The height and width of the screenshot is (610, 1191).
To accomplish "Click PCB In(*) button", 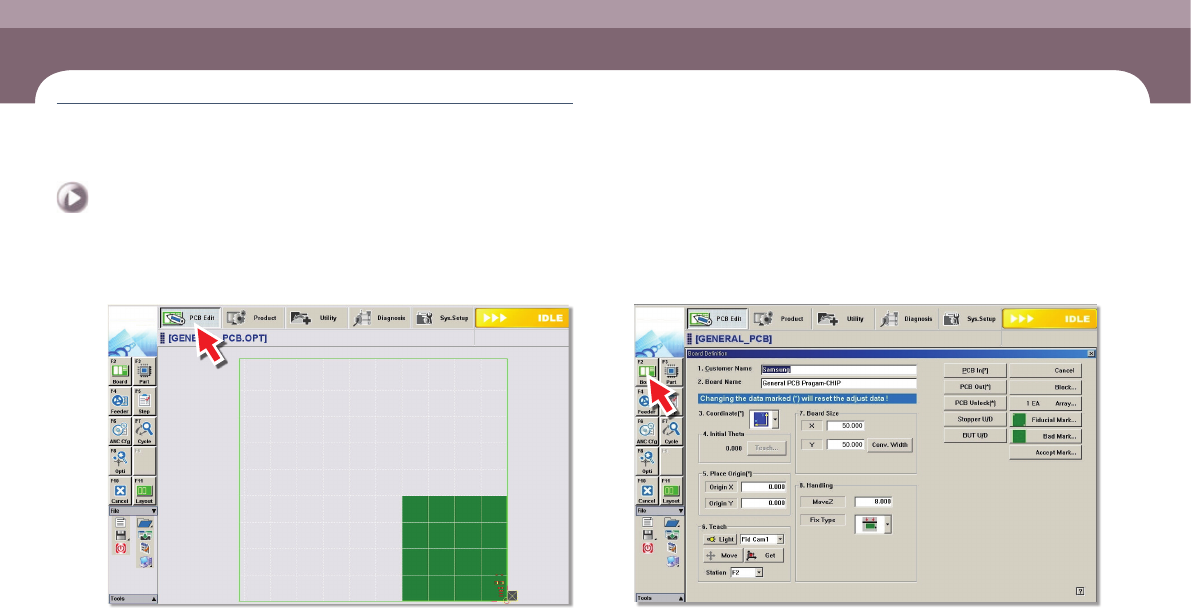I will (975, 371).
